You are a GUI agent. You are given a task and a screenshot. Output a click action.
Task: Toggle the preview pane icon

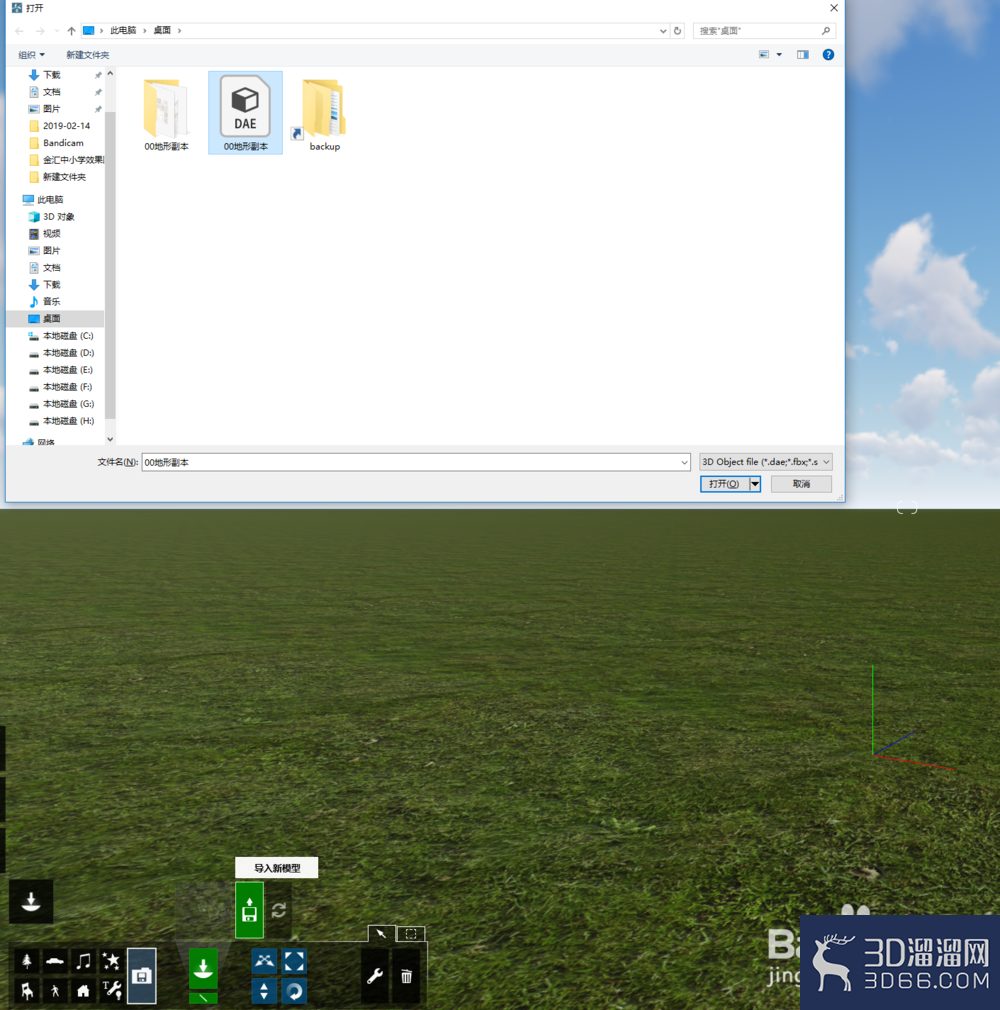tap(802, 55)
